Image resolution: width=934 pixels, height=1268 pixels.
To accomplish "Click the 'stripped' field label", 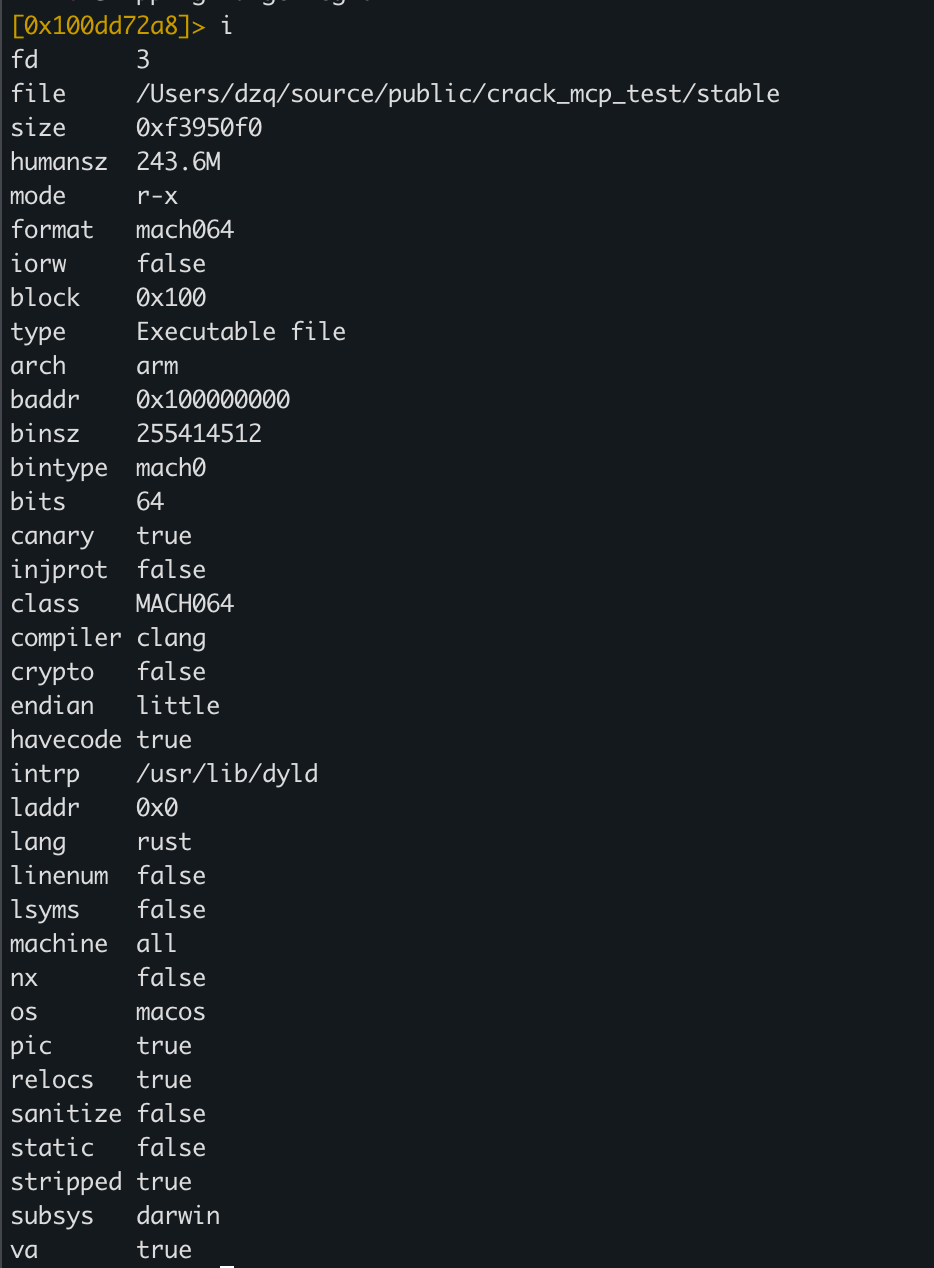I will click(66, 1182).
